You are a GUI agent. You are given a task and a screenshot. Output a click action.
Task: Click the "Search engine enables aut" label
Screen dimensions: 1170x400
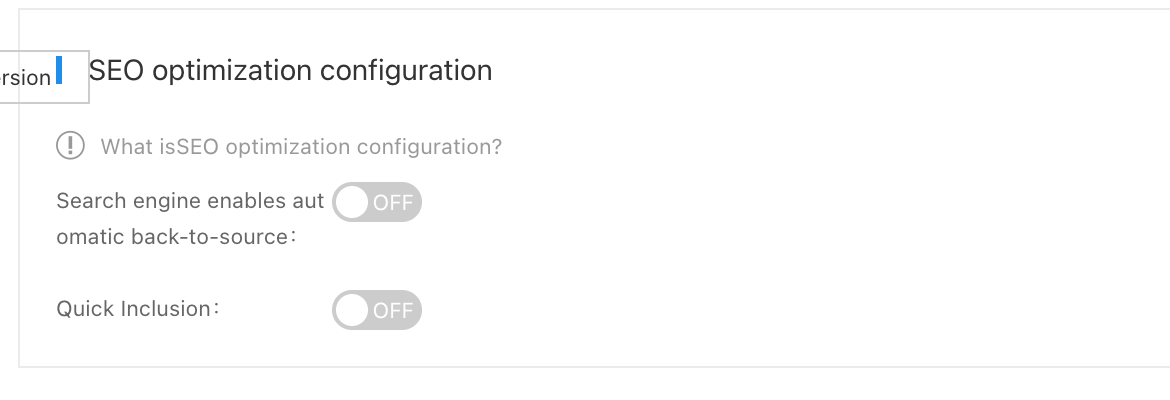190,201
